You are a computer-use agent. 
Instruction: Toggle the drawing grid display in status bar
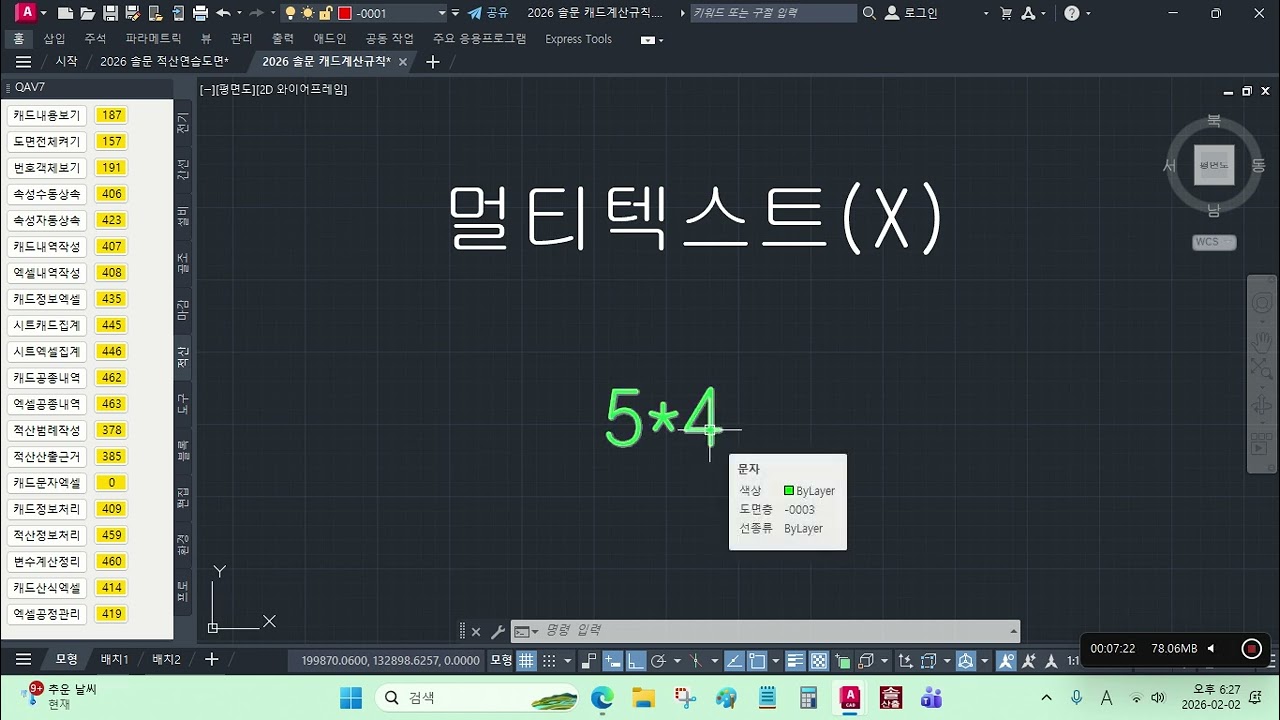pos(527,661)
